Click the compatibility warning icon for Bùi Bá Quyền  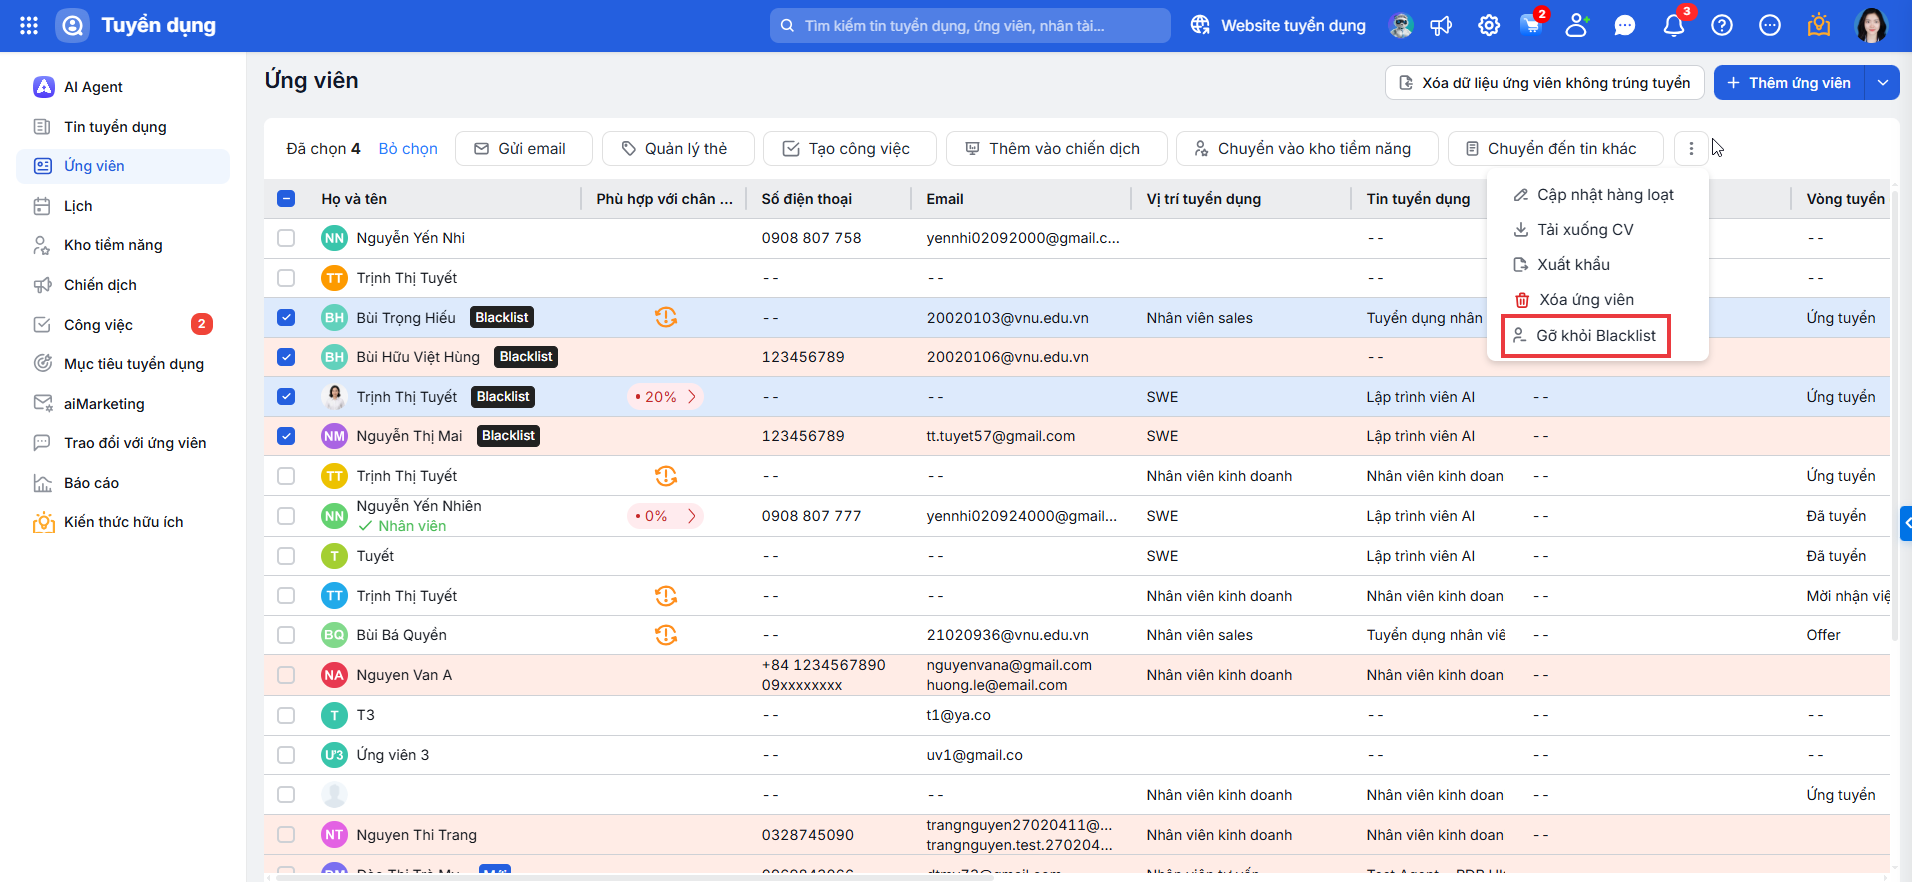pos(666,635)
